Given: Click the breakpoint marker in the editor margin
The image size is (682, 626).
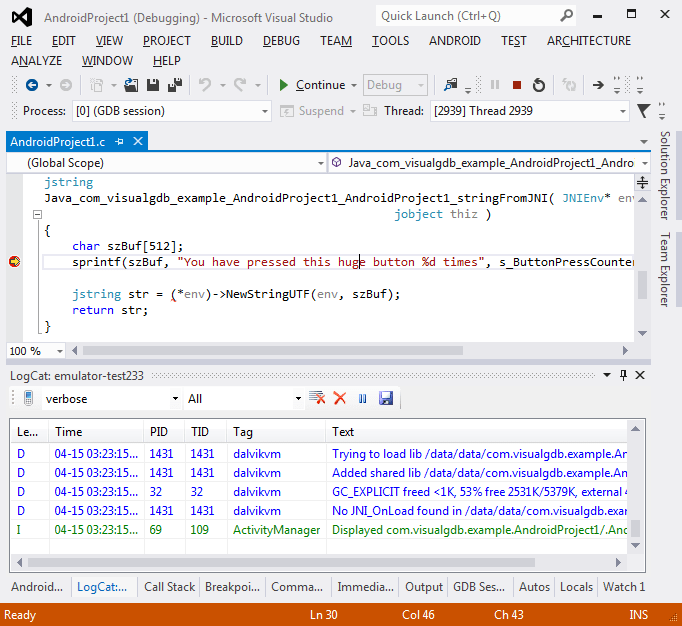Looking at the screenshot, I should point(14,261).
